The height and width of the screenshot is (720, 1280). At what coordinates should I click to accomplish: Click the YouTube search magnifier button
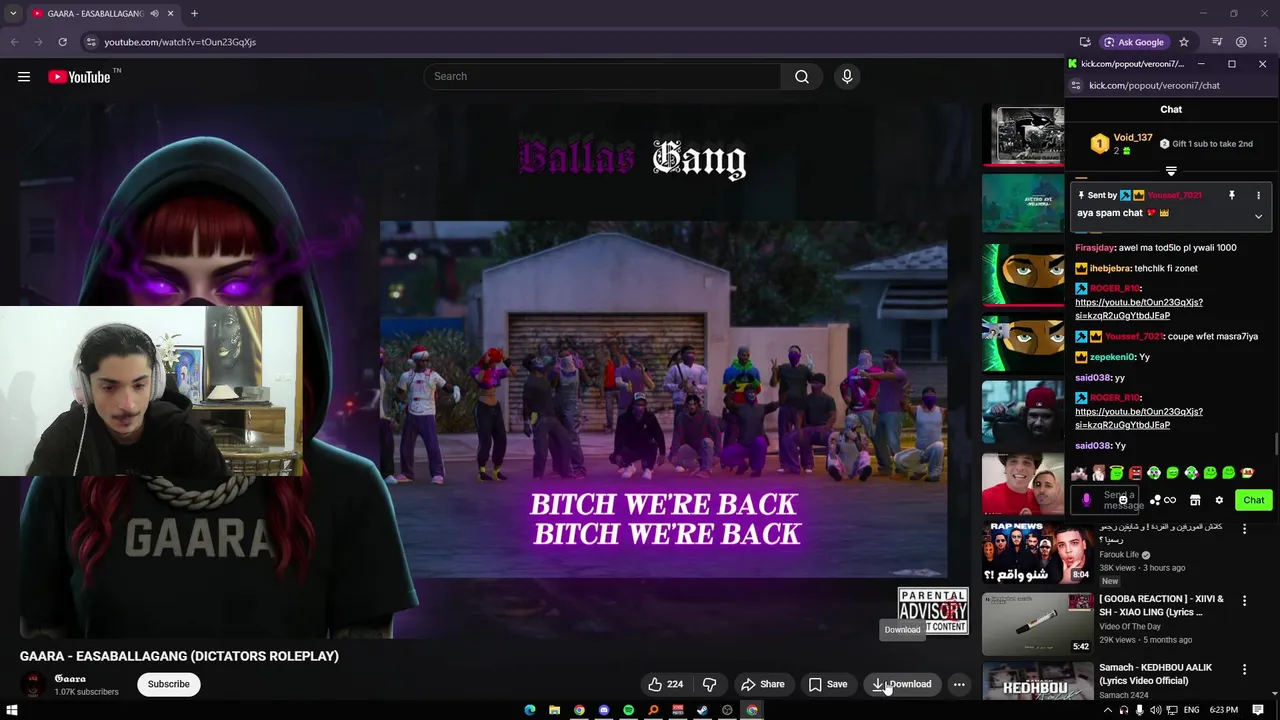[x=801, y=77]
